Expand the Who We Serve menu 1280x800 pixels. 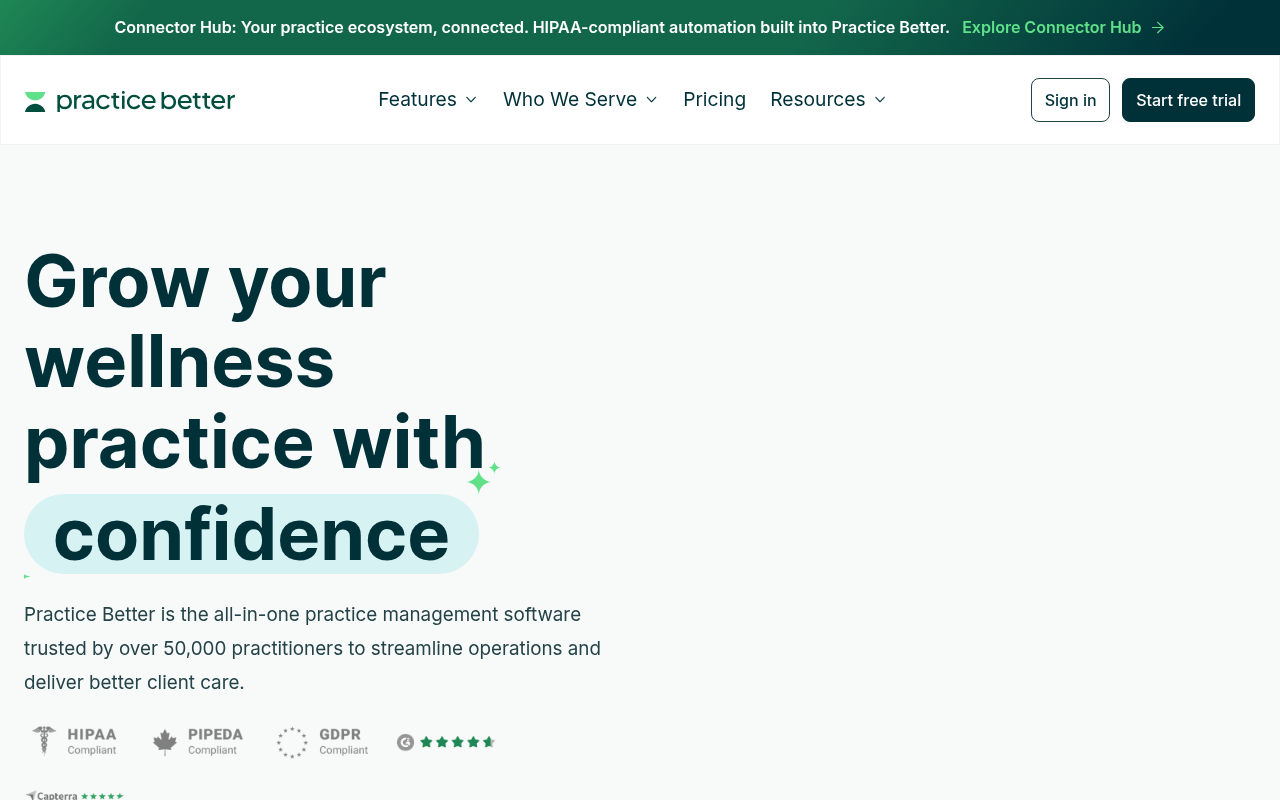580,99
